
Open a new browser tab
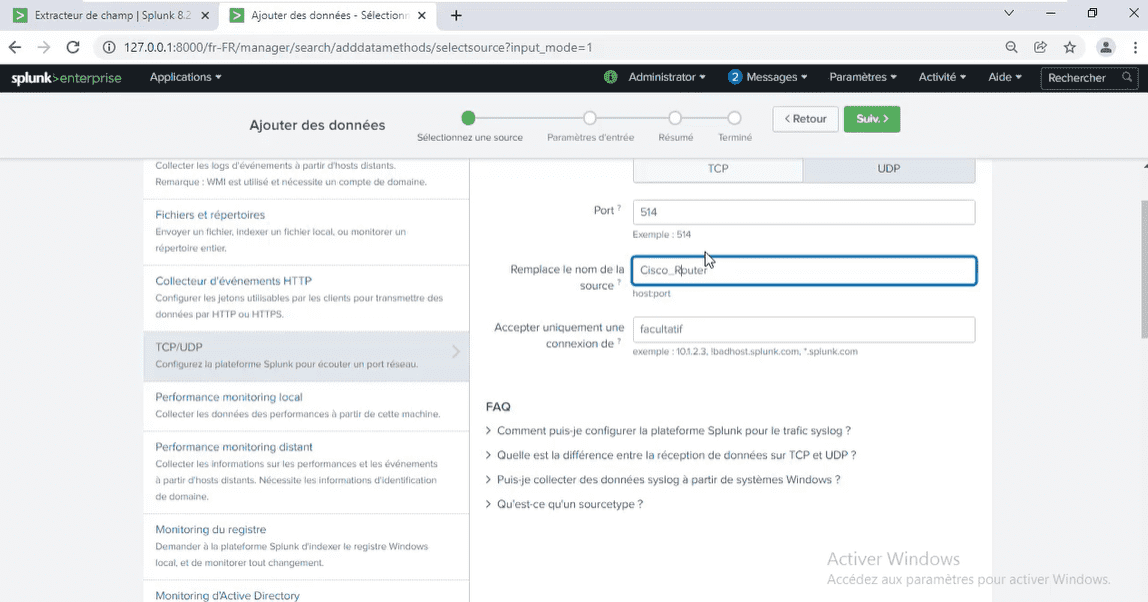456,15
